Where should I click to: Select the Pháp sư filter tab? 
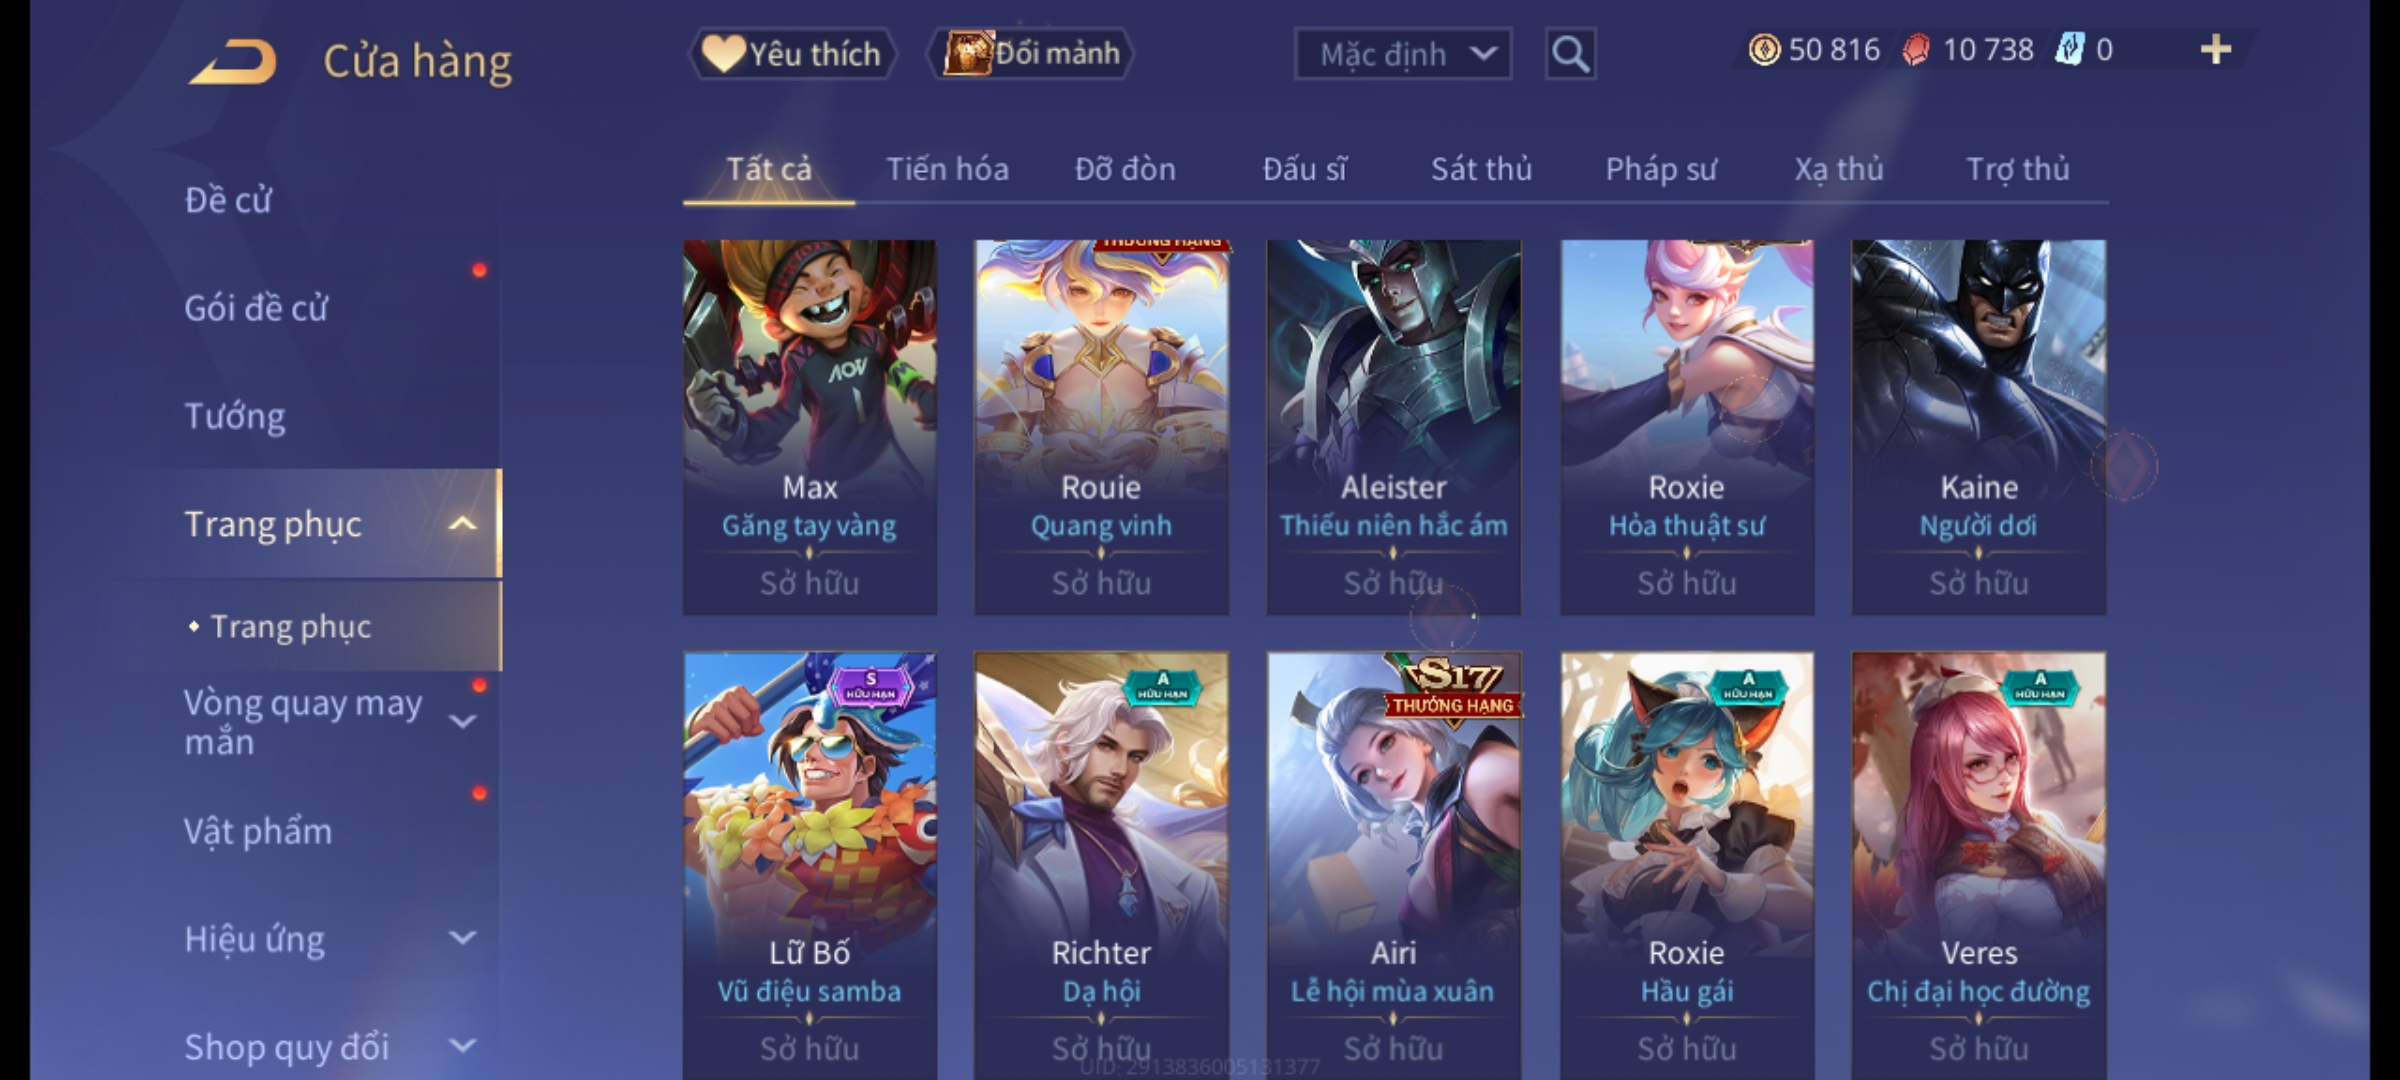click(x=1660, y=169)
